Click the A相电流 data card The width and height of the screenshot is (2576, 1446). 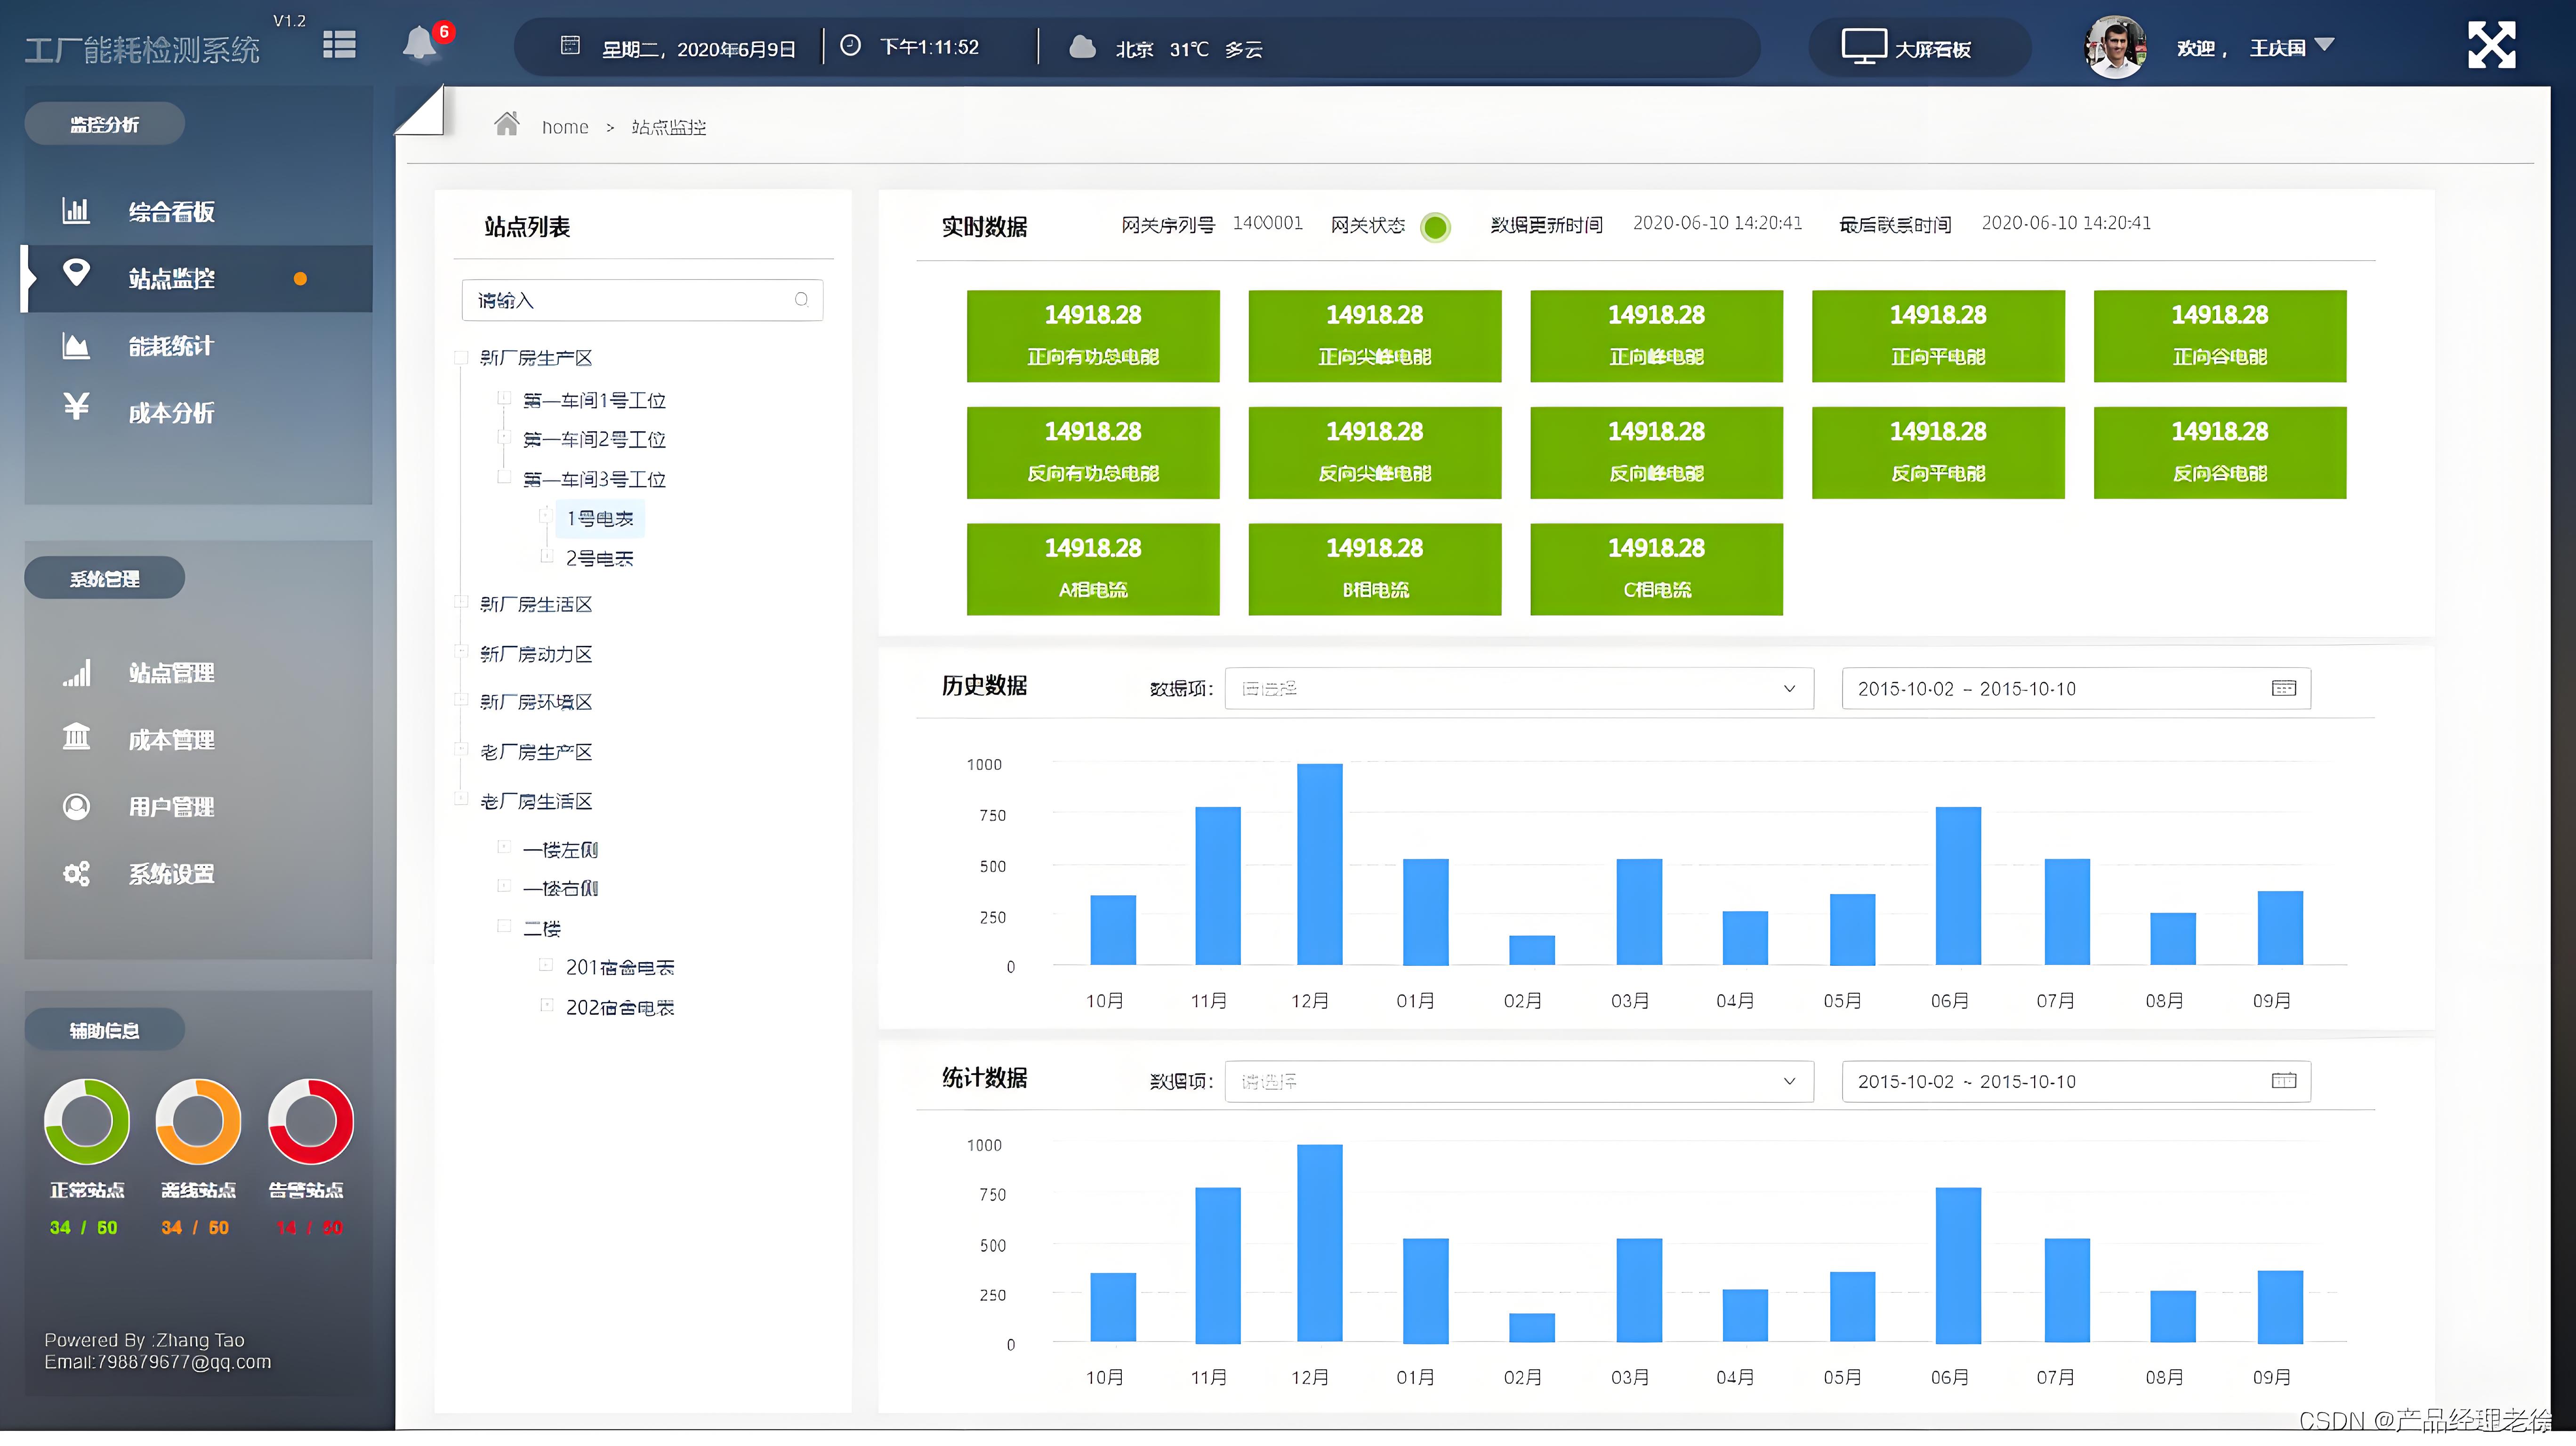[x=1092, y=569]
